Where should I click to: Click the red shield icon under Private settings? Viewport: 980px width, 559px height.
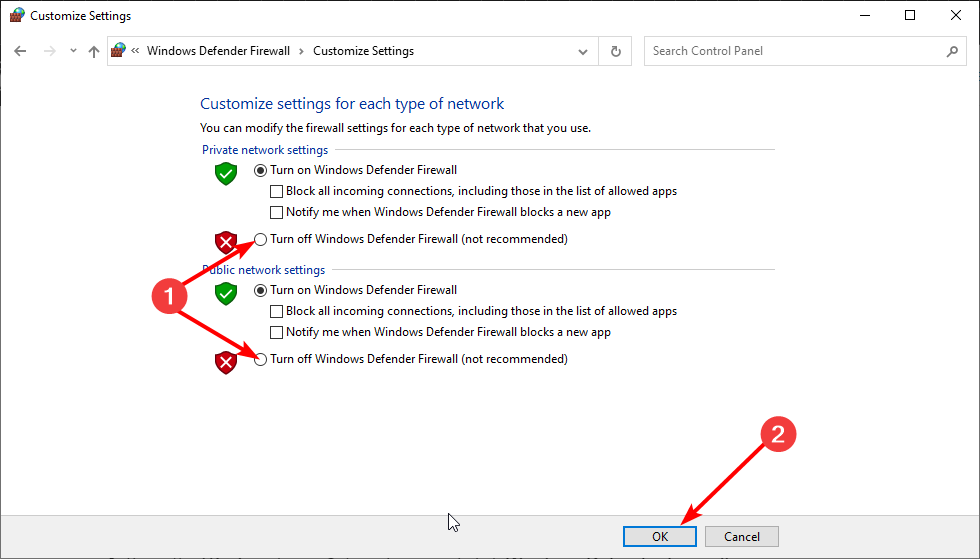226,242
